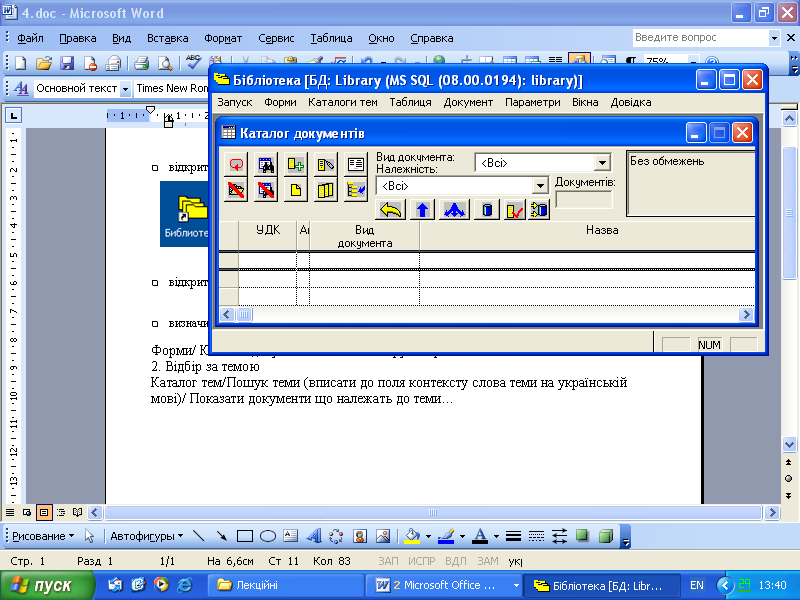Screen dimensions: 800x600
Task: Click the Insert Picture icon in drawing toolbar
Action: [x=383, y=536]
